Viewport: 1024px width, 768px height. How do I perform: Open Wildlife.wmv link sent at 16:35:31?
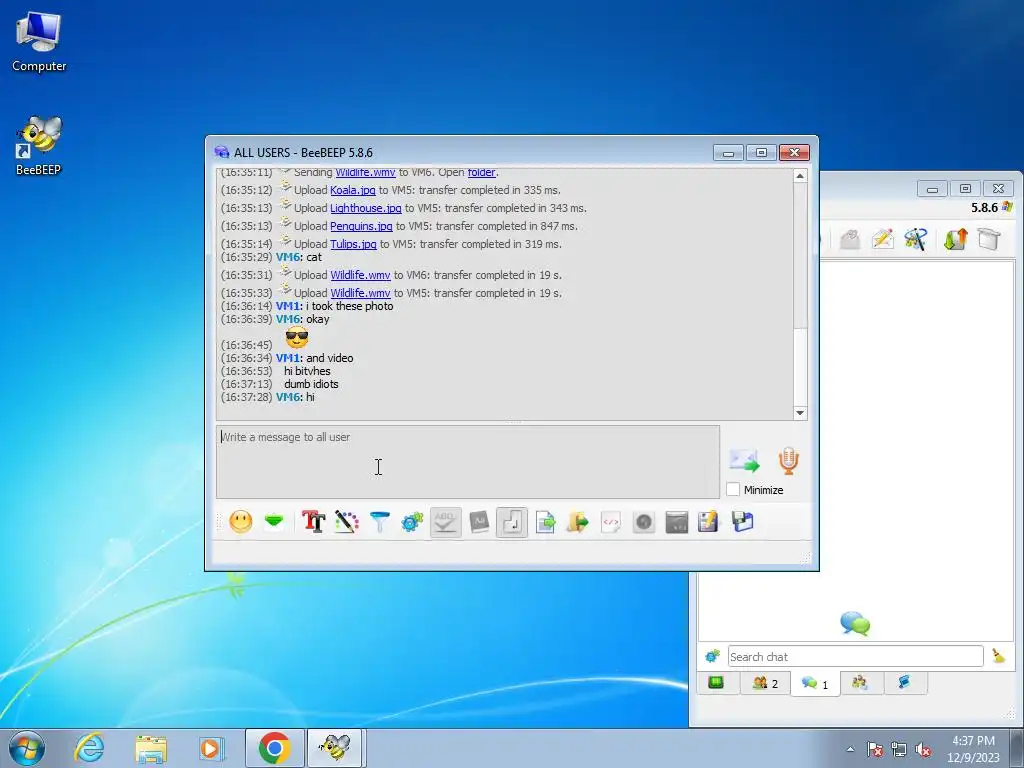coord(360,275)
